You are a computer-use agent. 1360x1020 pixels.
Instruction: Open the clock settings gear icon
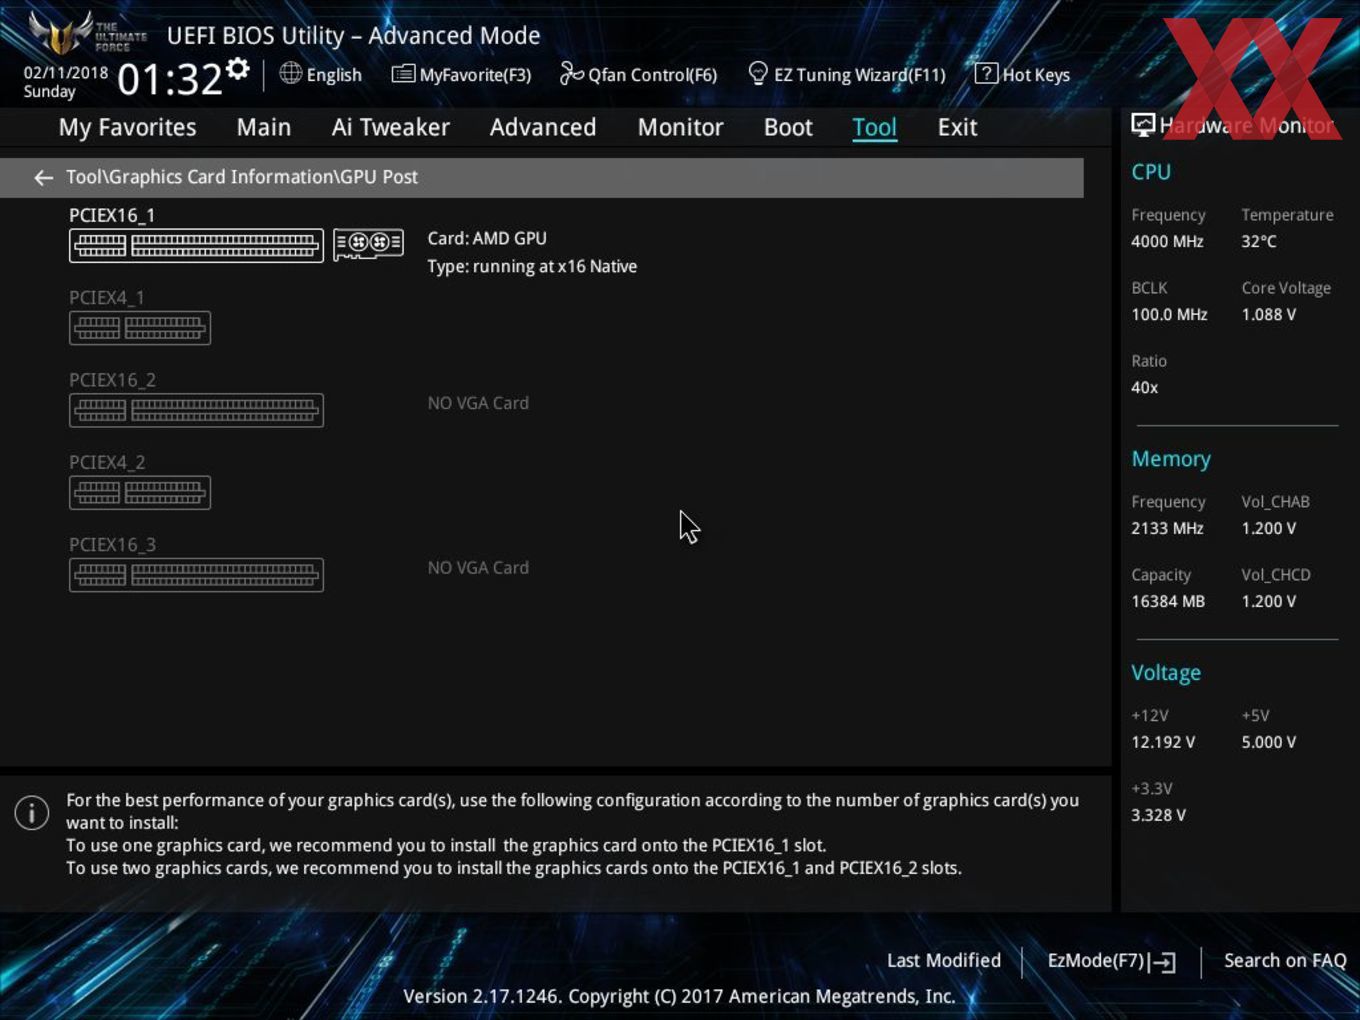[238, 69]
